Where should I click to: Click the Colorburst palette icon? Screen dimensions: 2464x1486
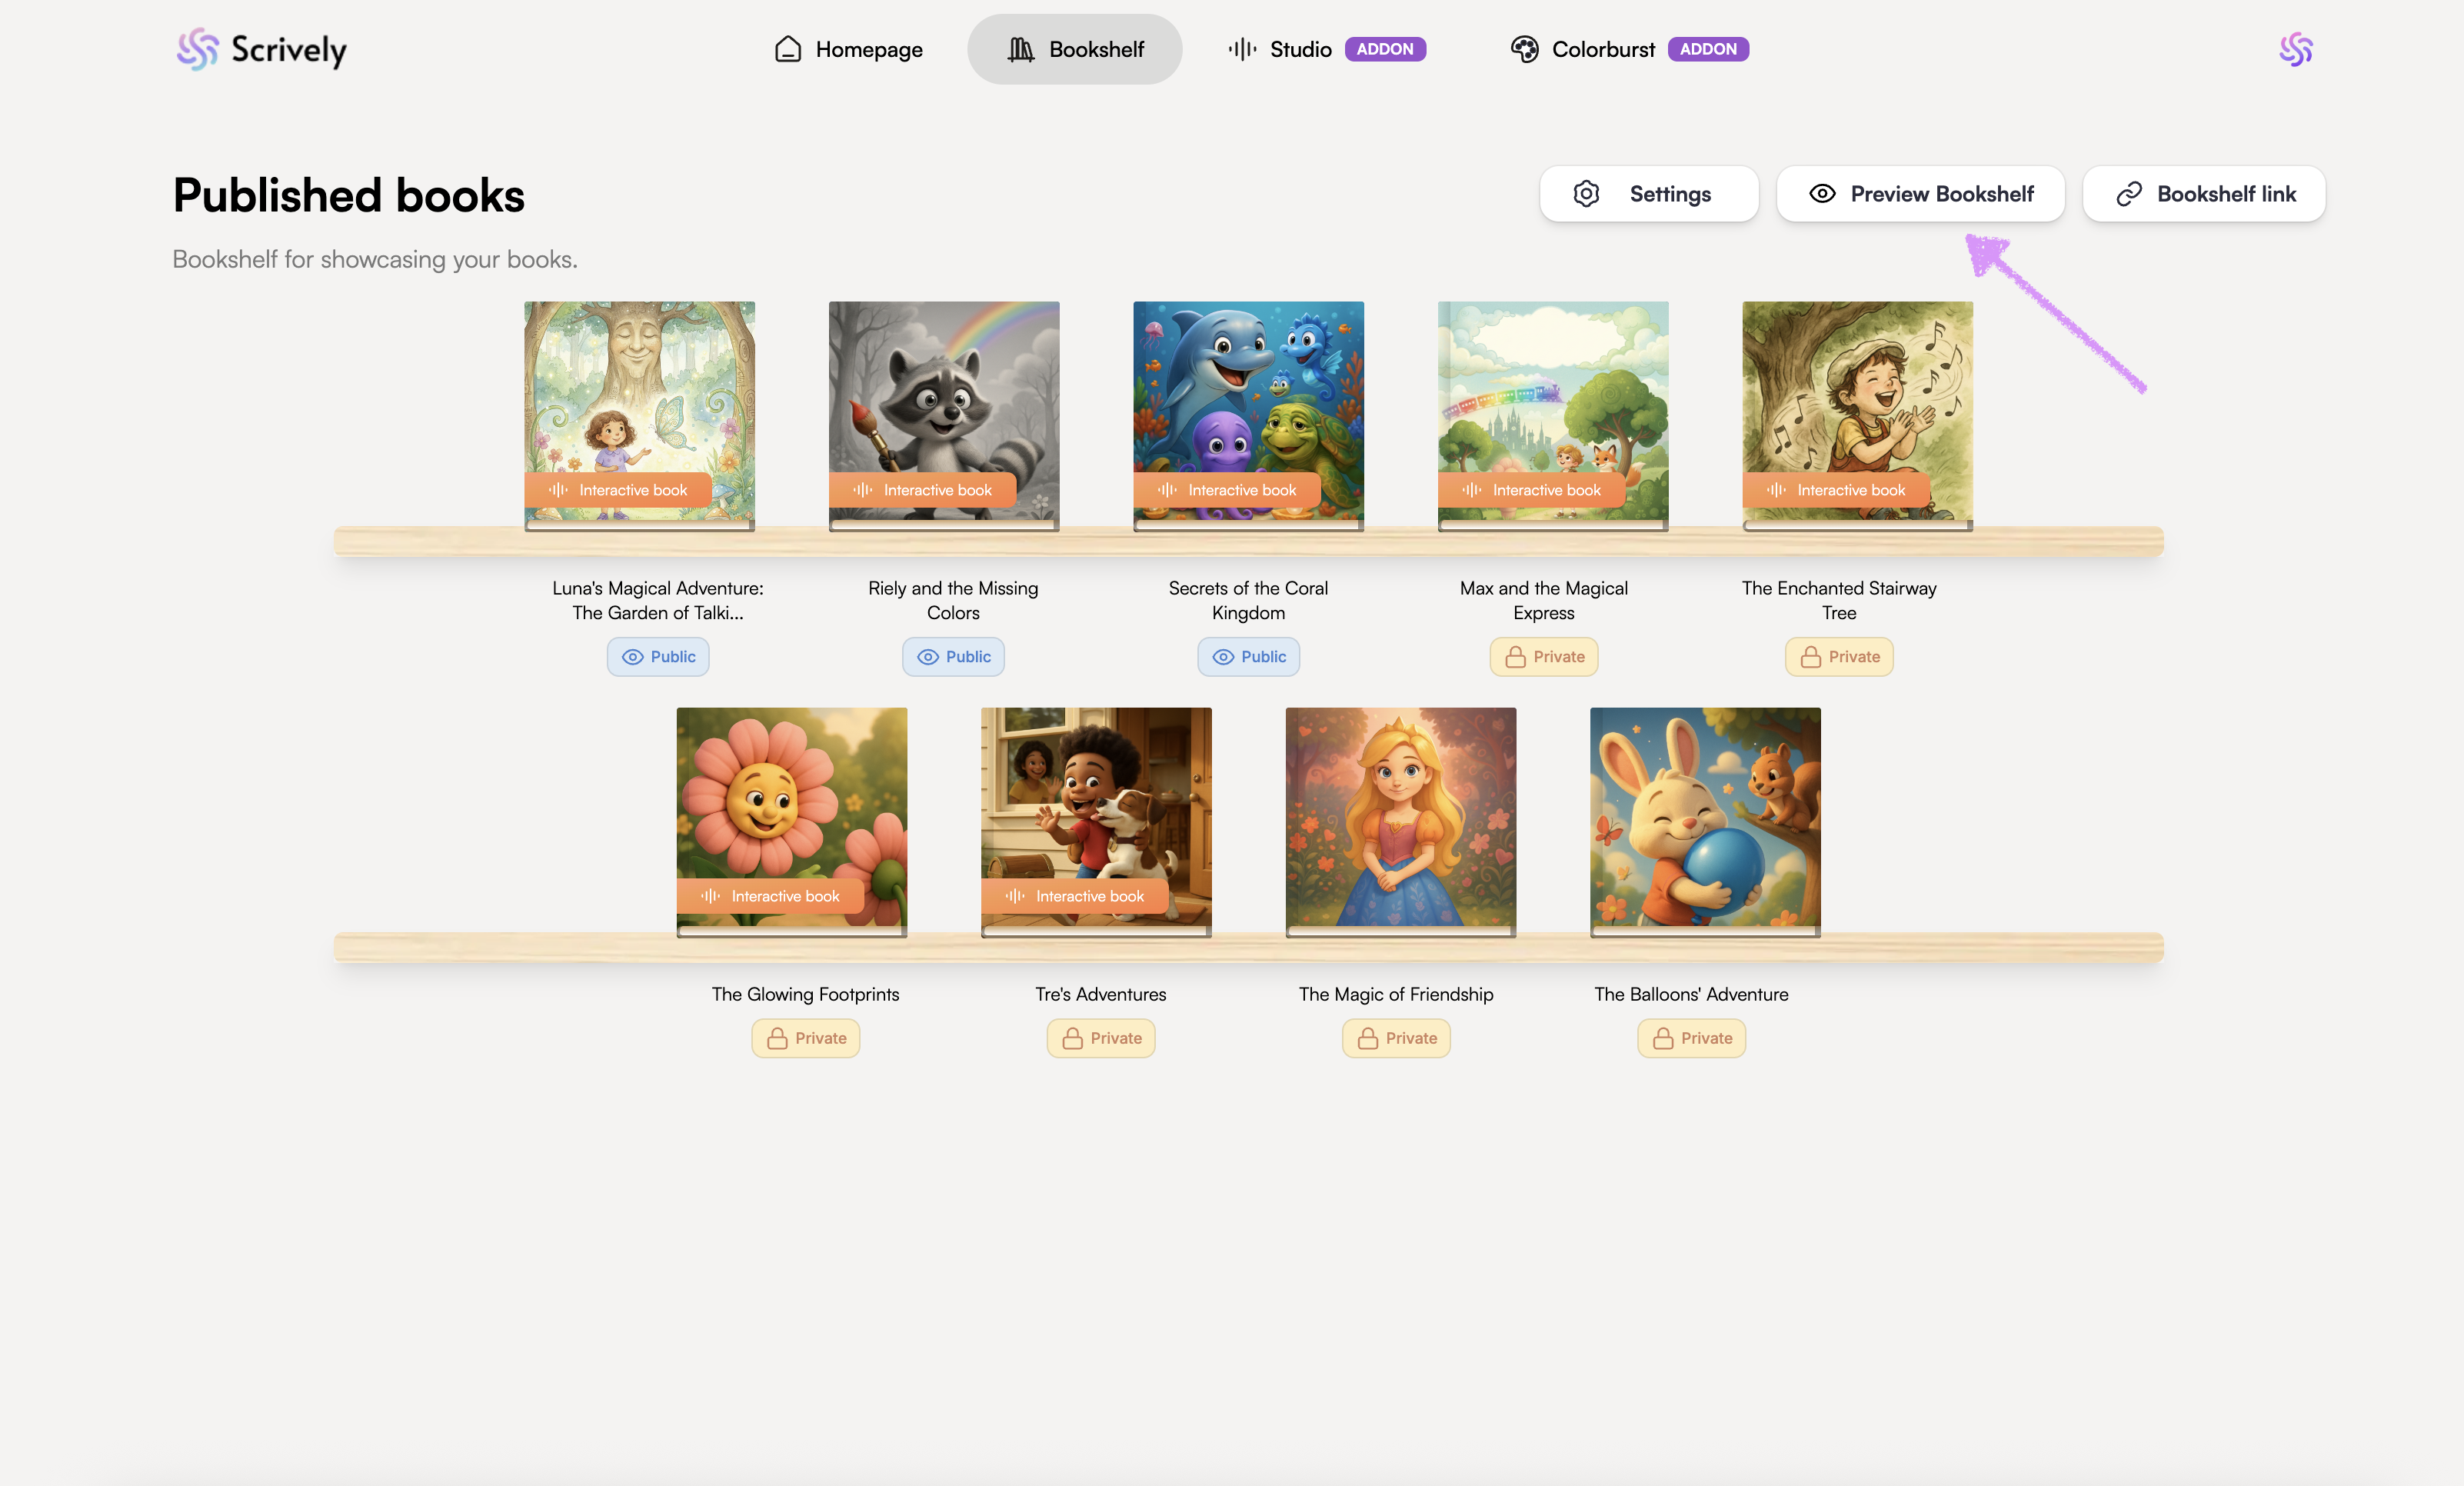[x=1524, y=49]
